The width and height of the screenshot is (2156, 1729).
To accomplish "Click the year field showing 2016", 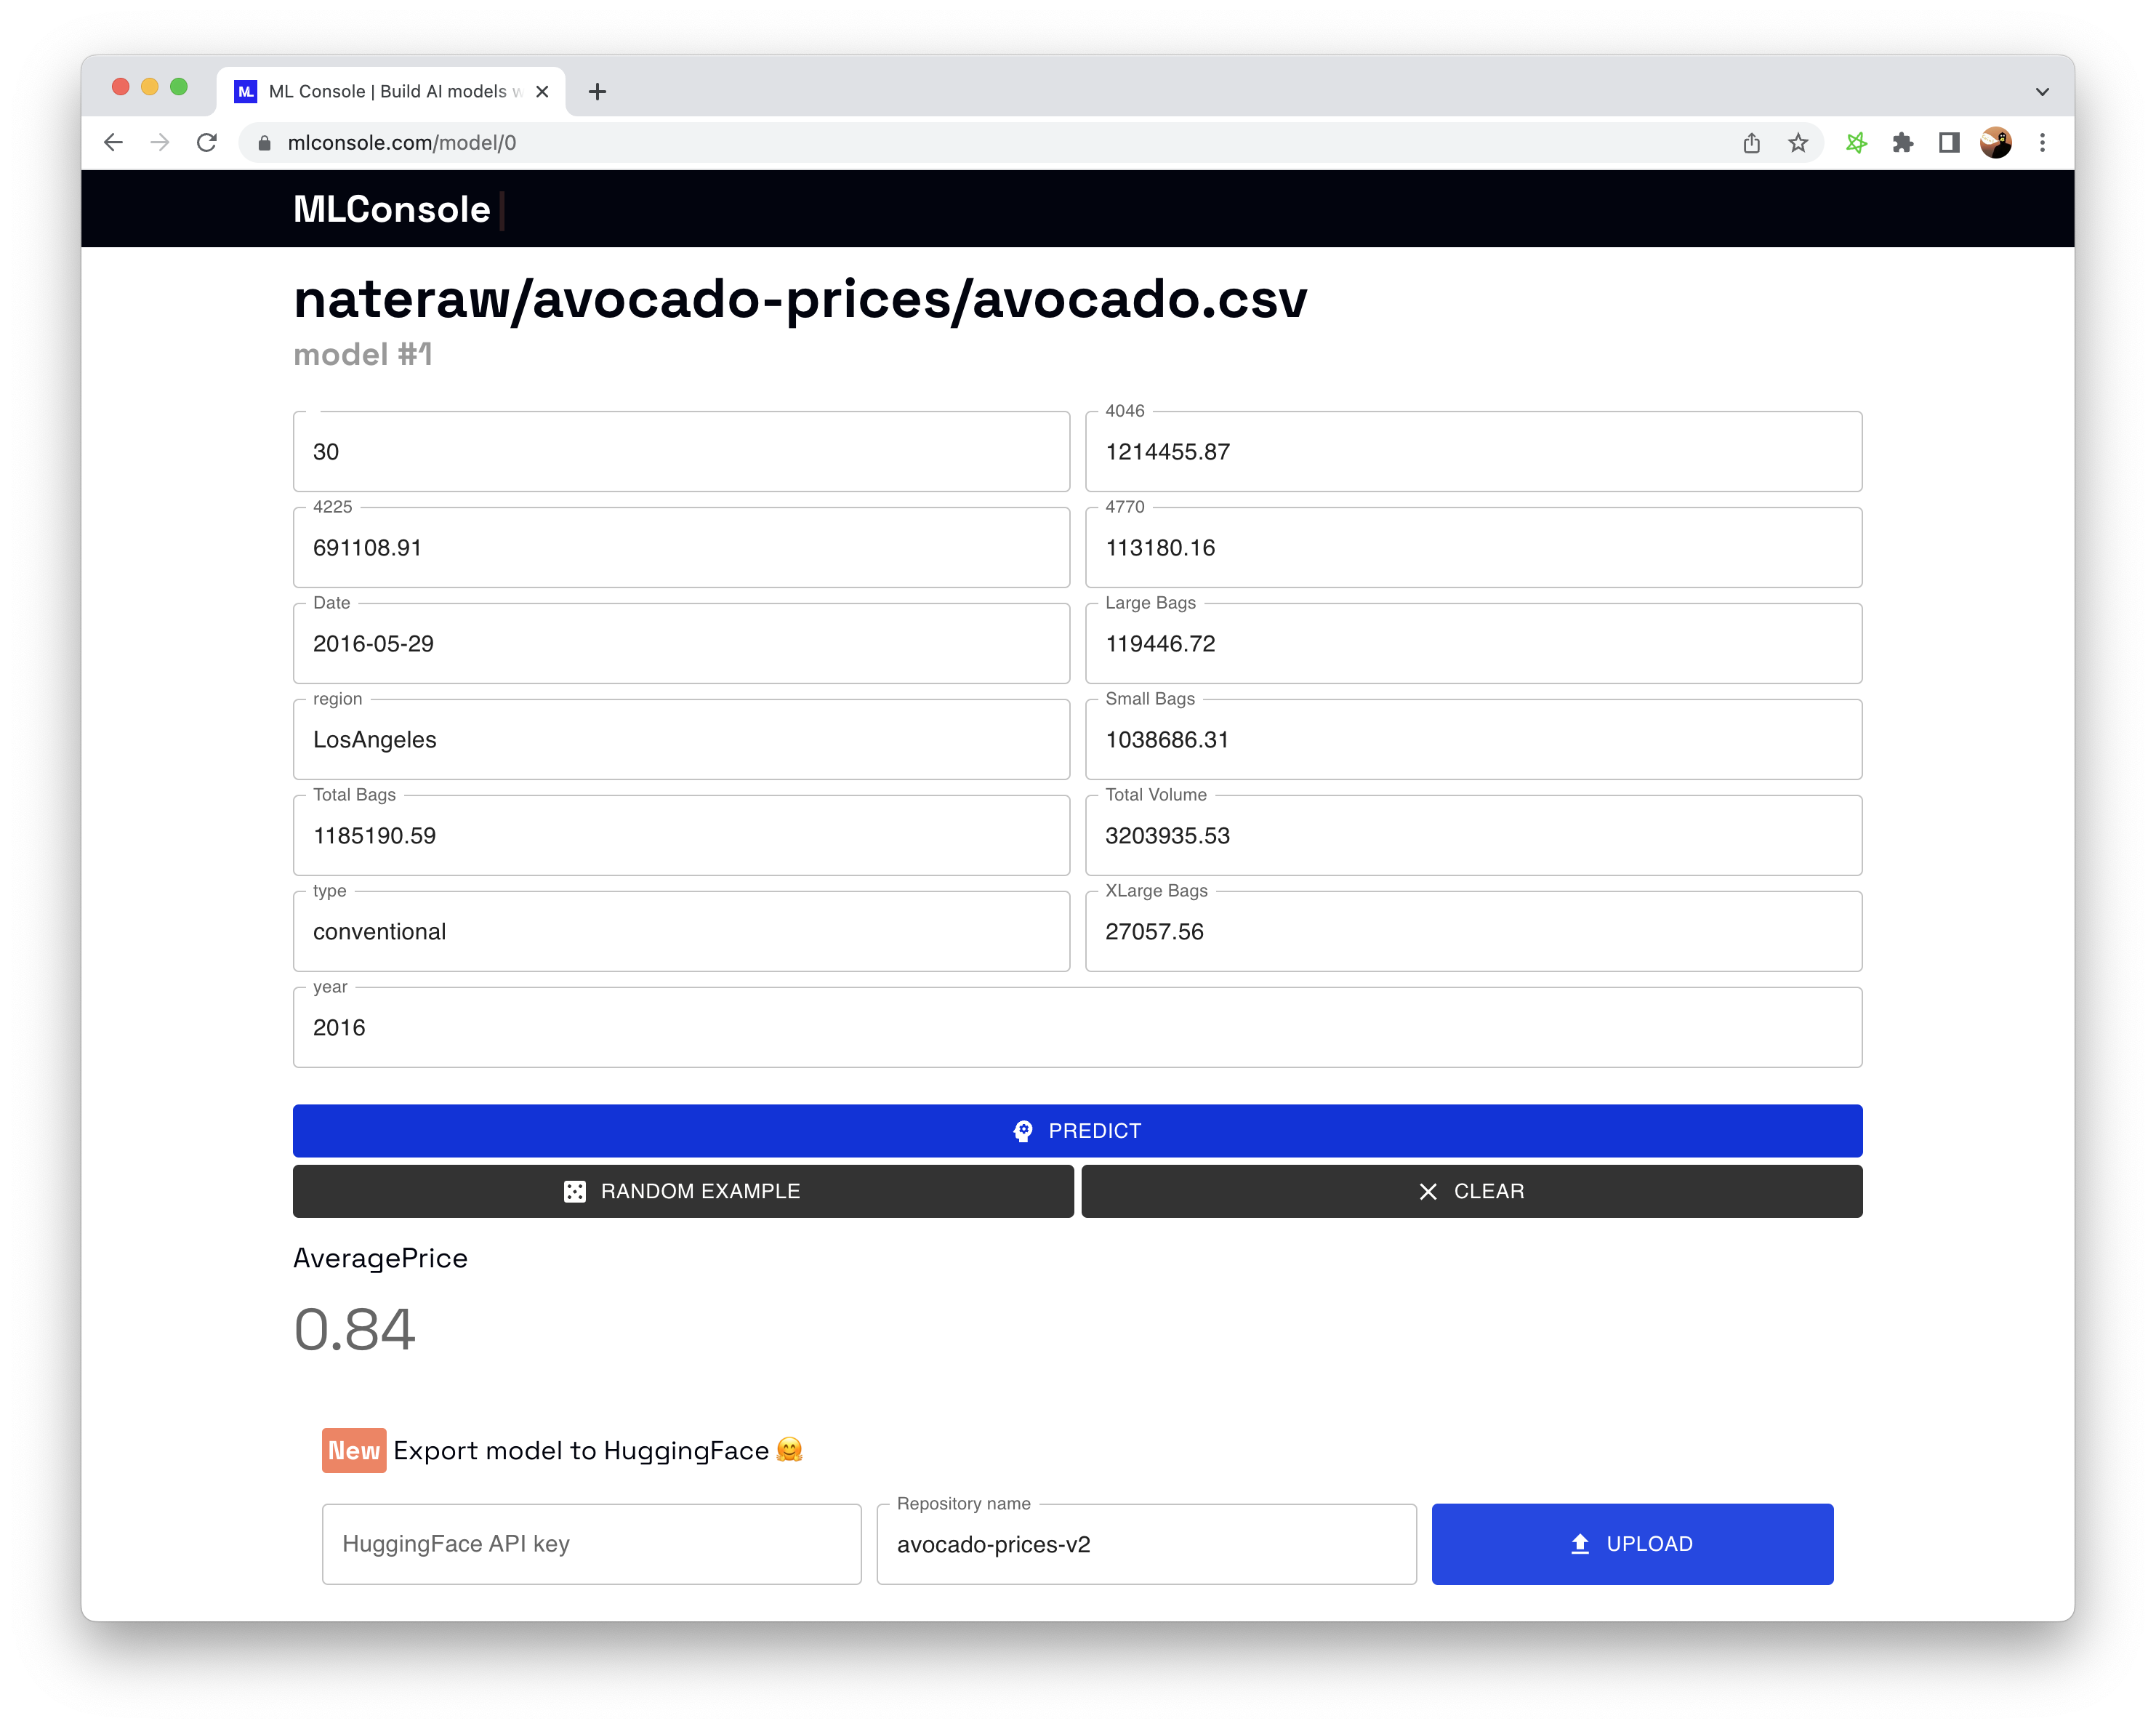I will pos(1077,1027).
